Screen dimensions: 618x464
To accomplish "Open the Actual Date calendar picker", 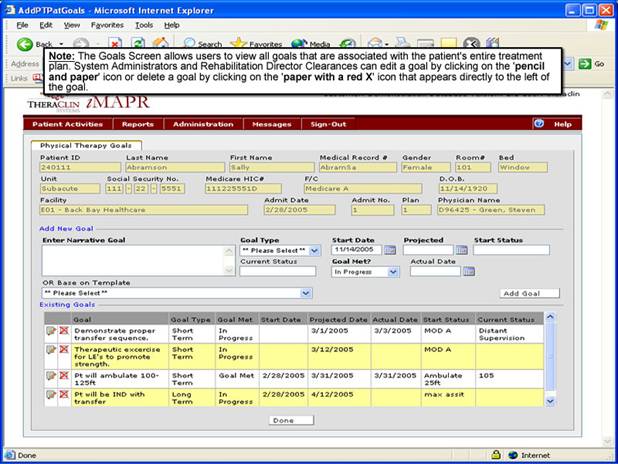I will tap(469, 271).
